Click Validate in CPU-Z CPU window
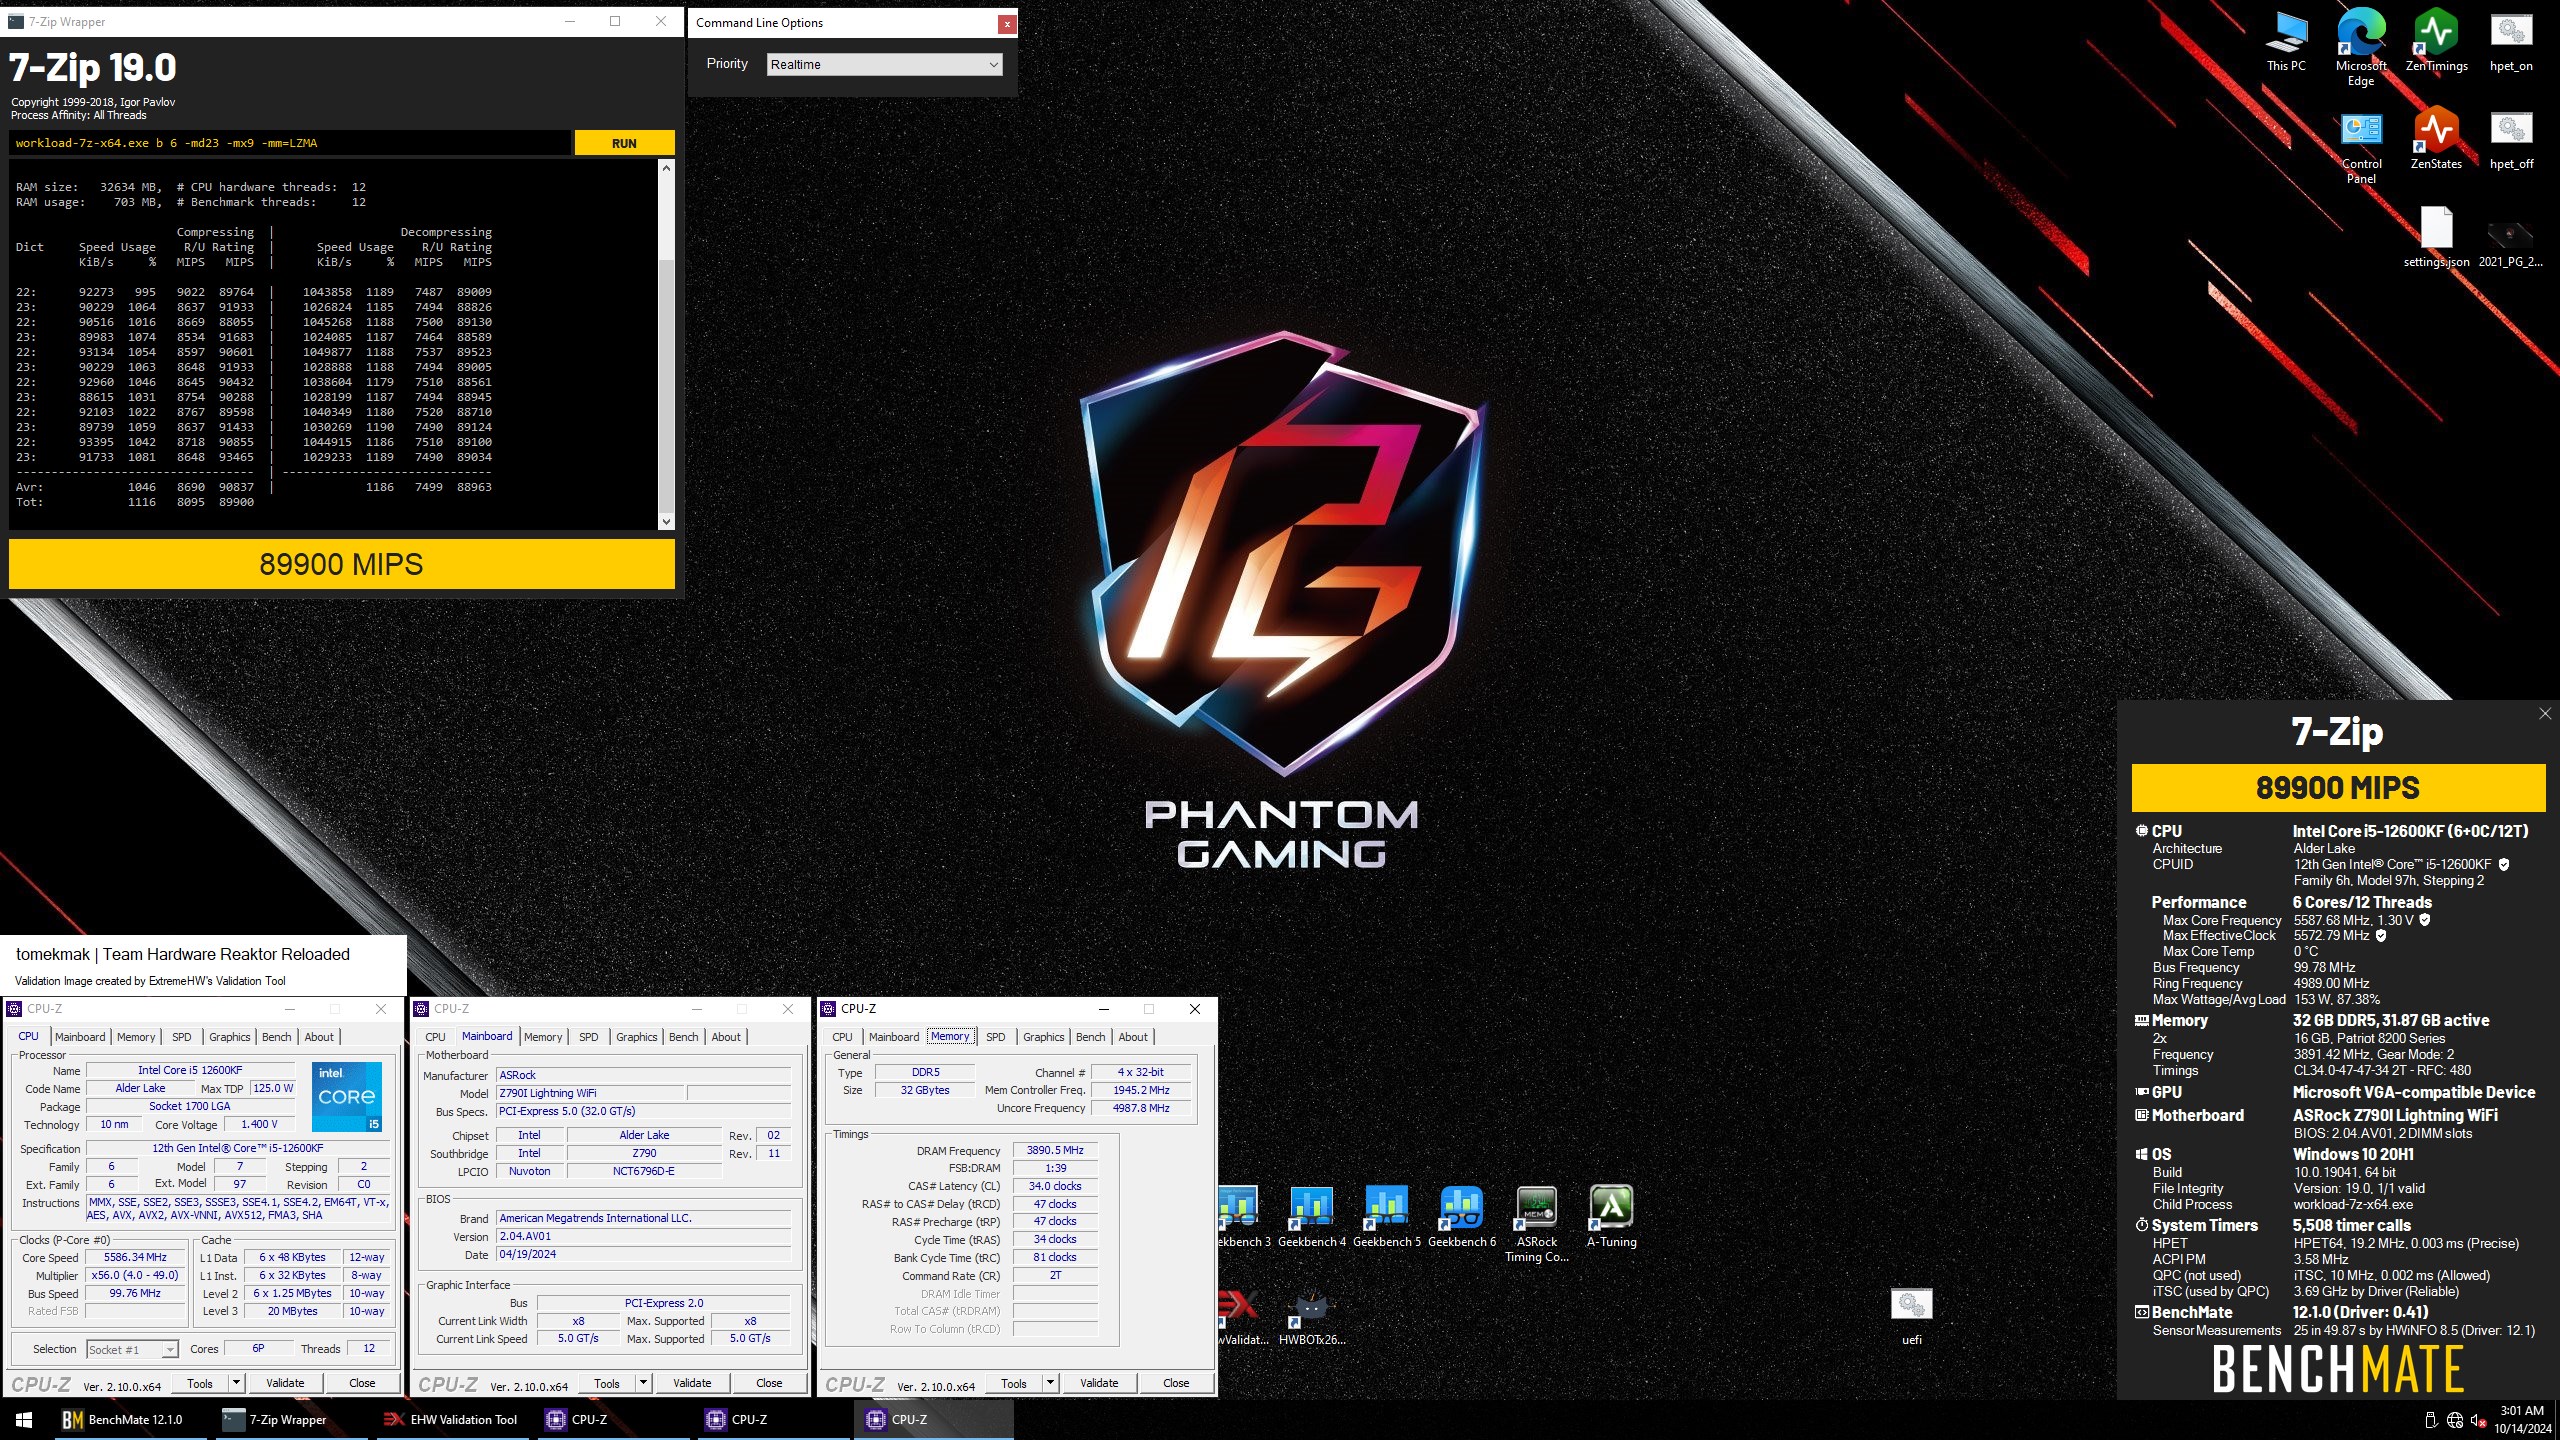This screenshot has height=1440, width=2560. pyautogui.click(x=285, y=1383)
